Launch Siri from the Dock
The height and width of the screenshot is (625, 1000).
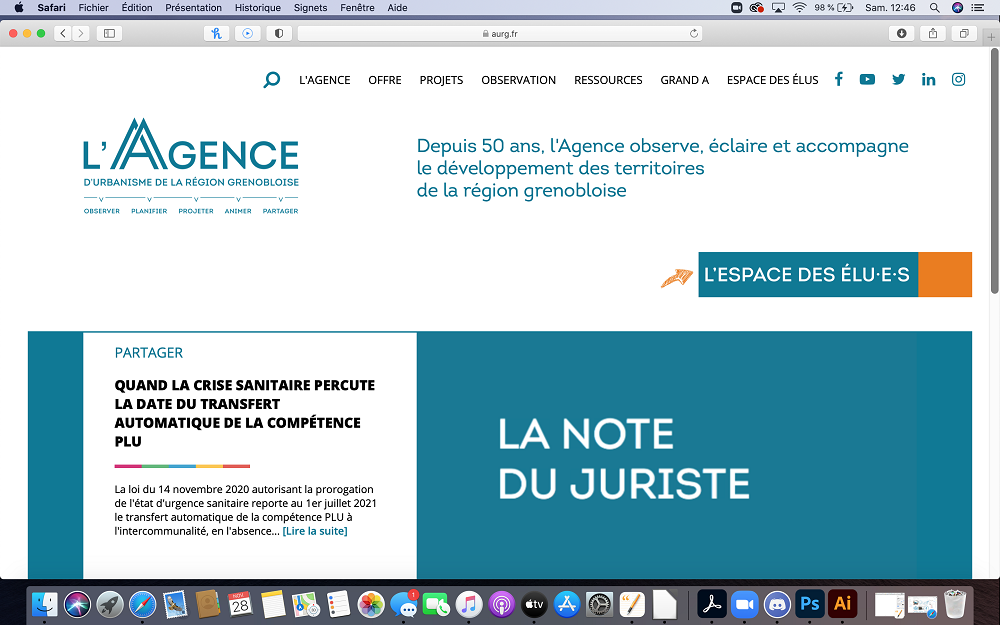tap(77, 604)
